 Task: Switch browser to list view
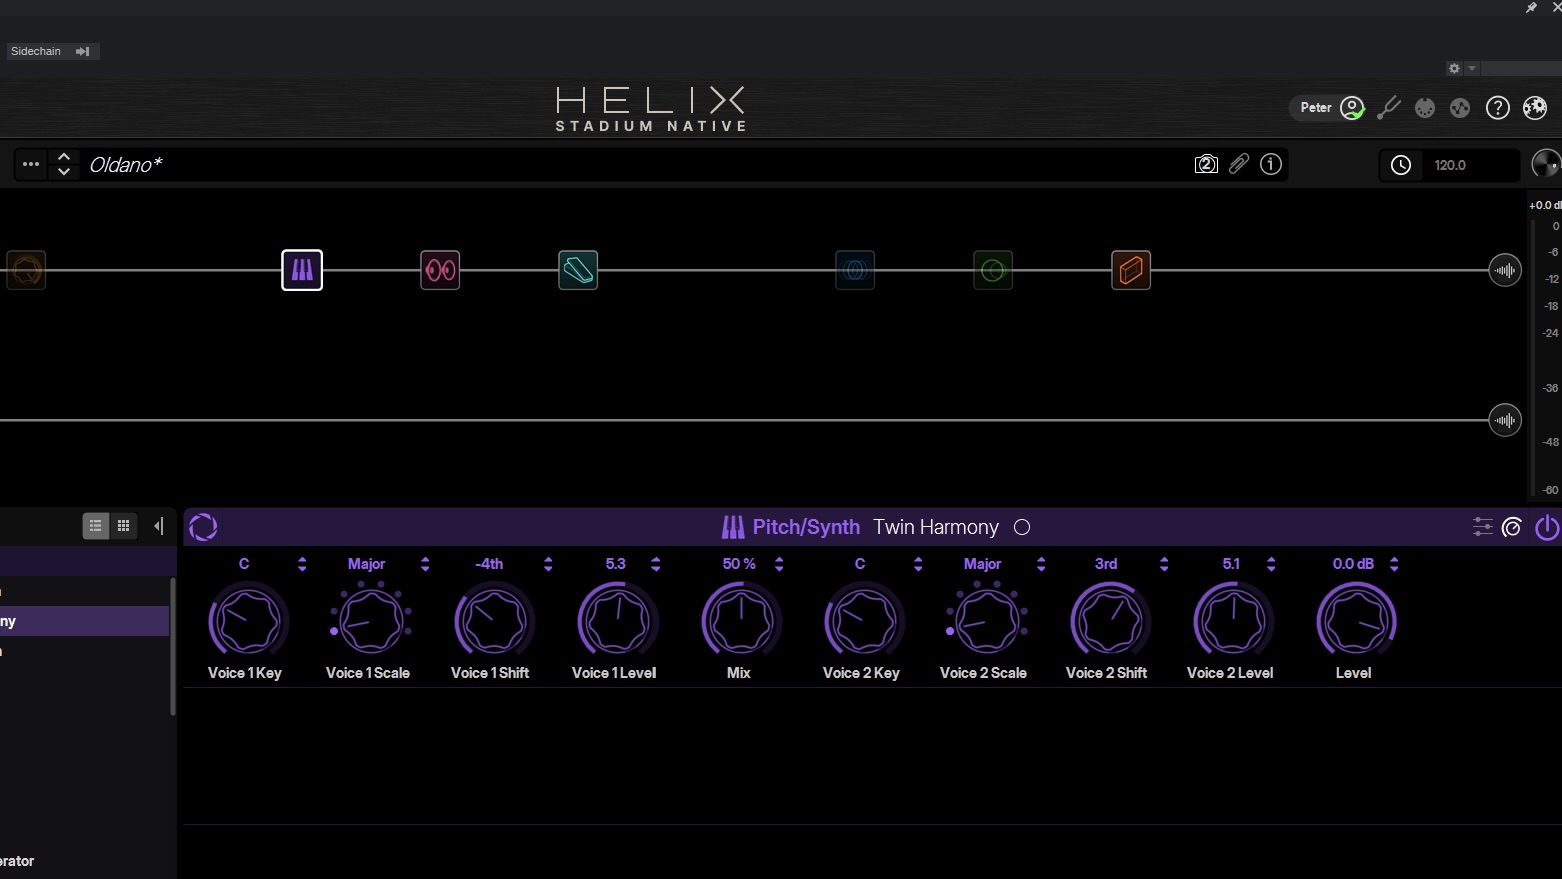(96, 526)
